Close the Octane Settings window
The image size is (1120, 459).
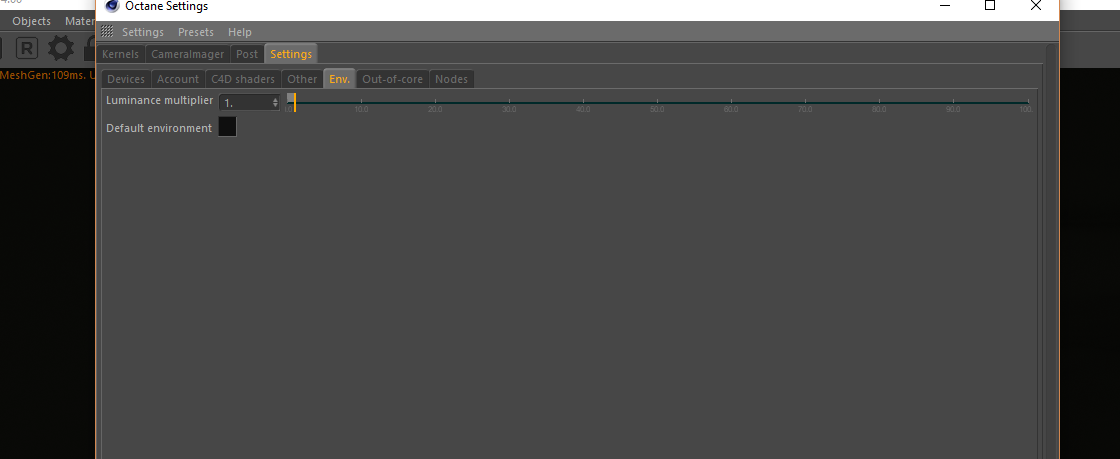pos(1036,6)
